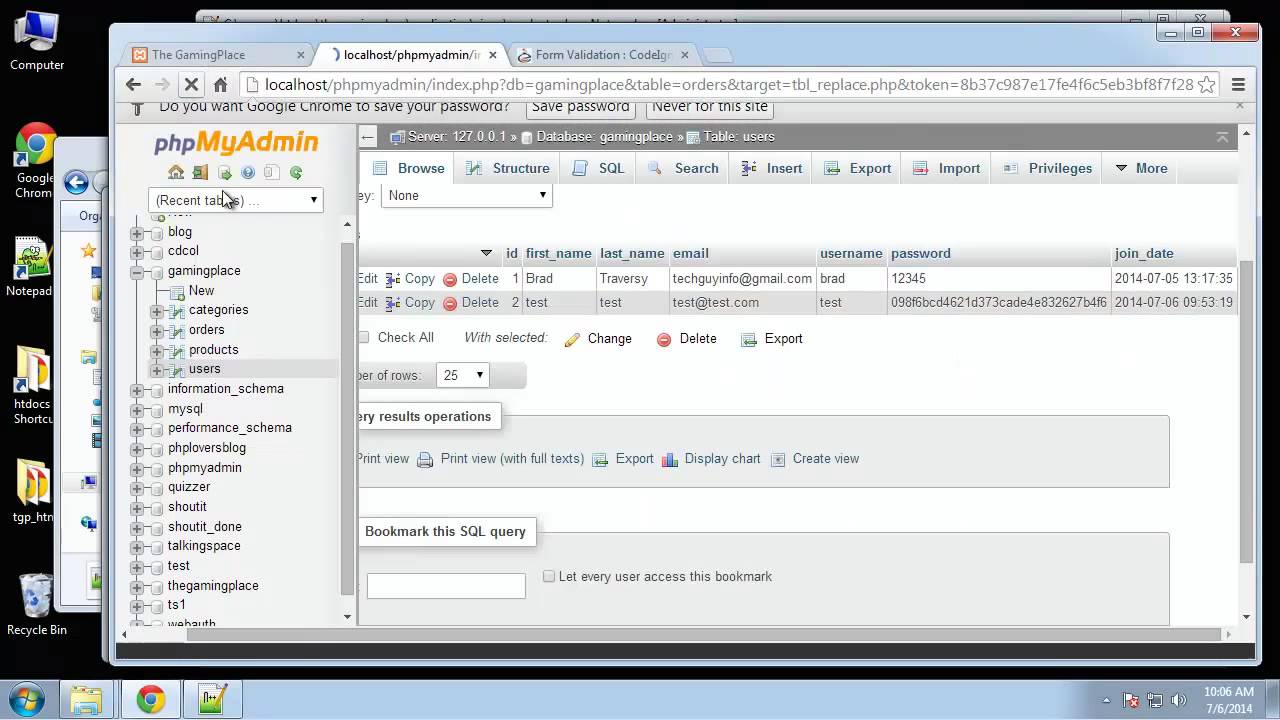Click the orders table icon in the tree
Viewport: 1280px width, 720px height.
[x=178, y=330]
